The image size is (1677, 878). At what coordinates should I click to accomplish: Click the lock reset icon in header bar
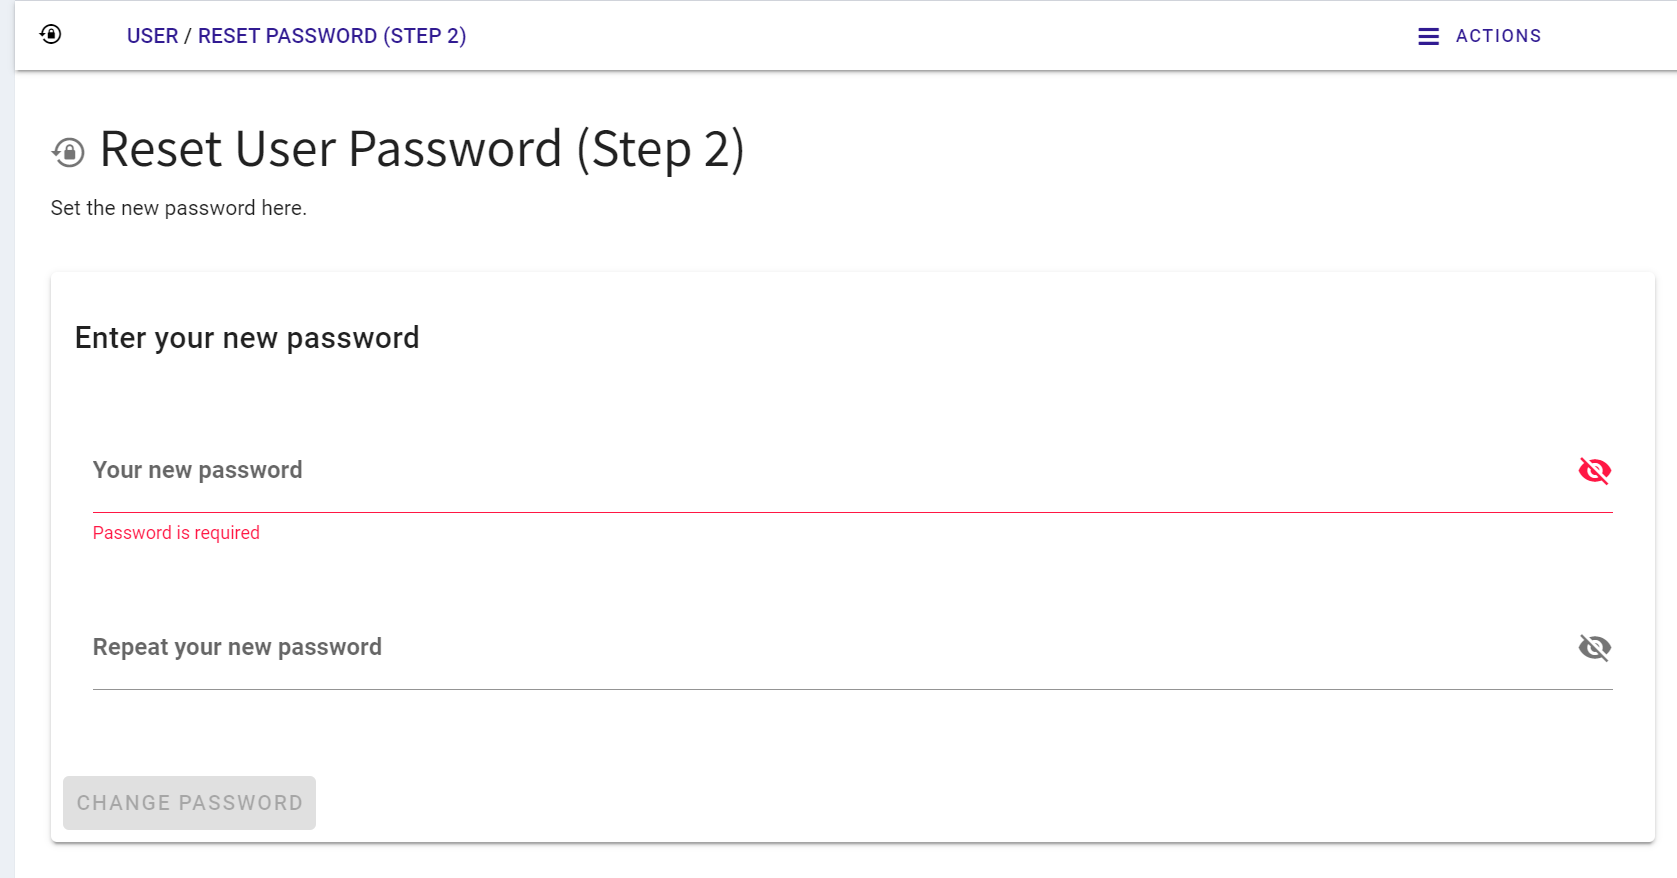tap(51, 35)
